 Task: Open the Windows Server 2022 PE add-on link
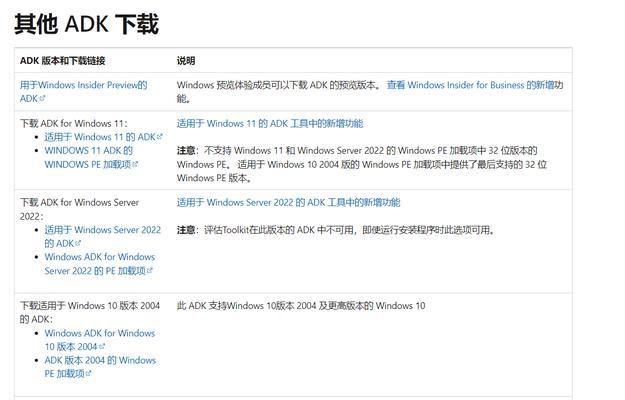coord(100,264)
